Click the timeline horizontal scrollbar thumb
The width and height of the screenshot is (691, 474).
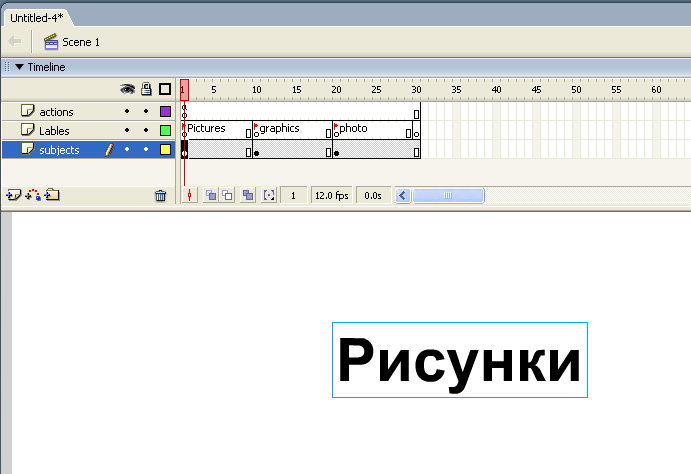[x=448, y=195]
